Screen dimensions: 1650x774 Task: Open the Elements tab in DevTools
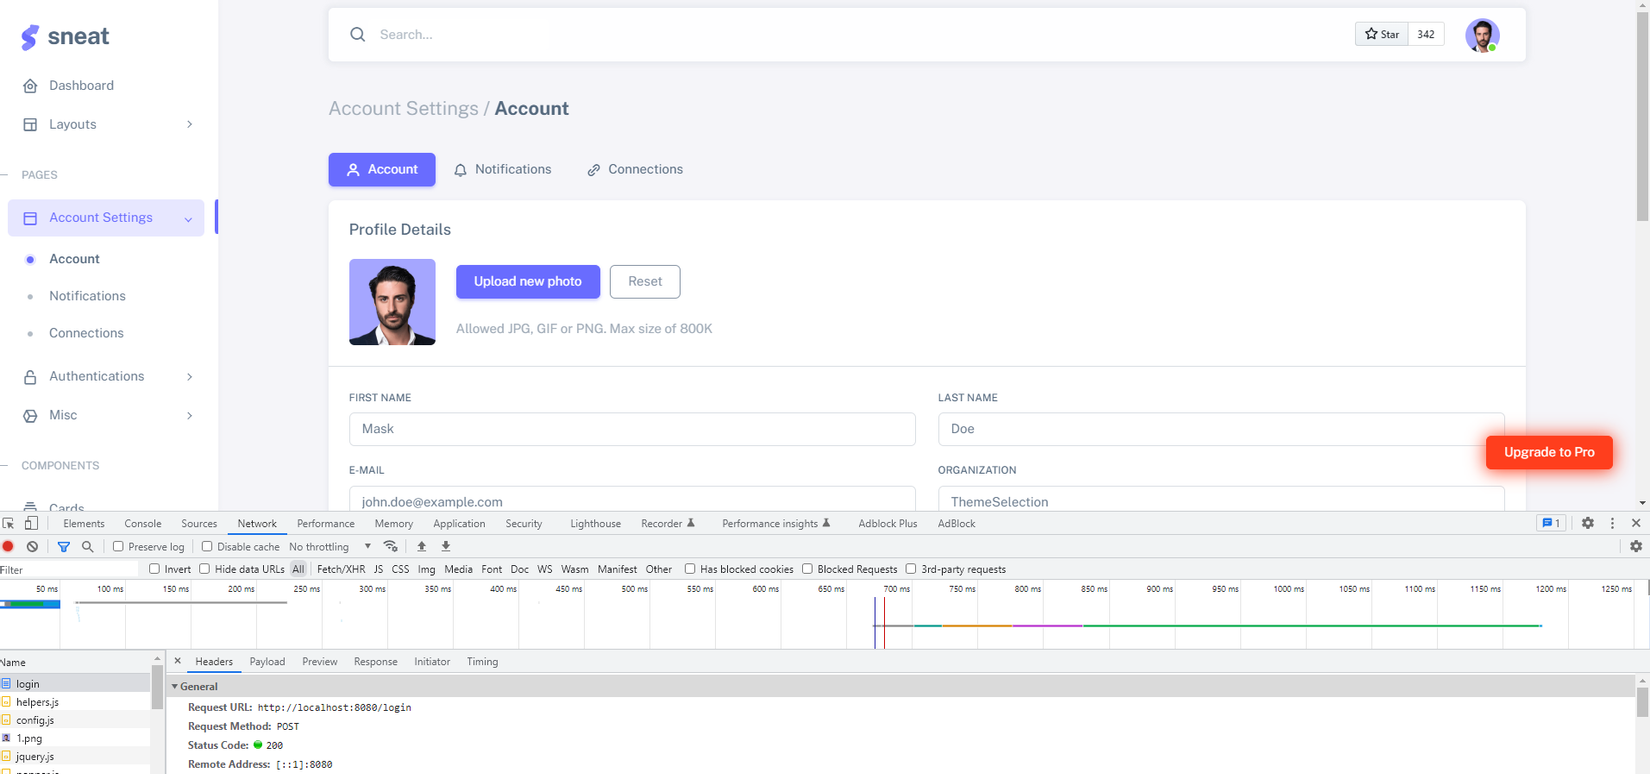point(84,523)
